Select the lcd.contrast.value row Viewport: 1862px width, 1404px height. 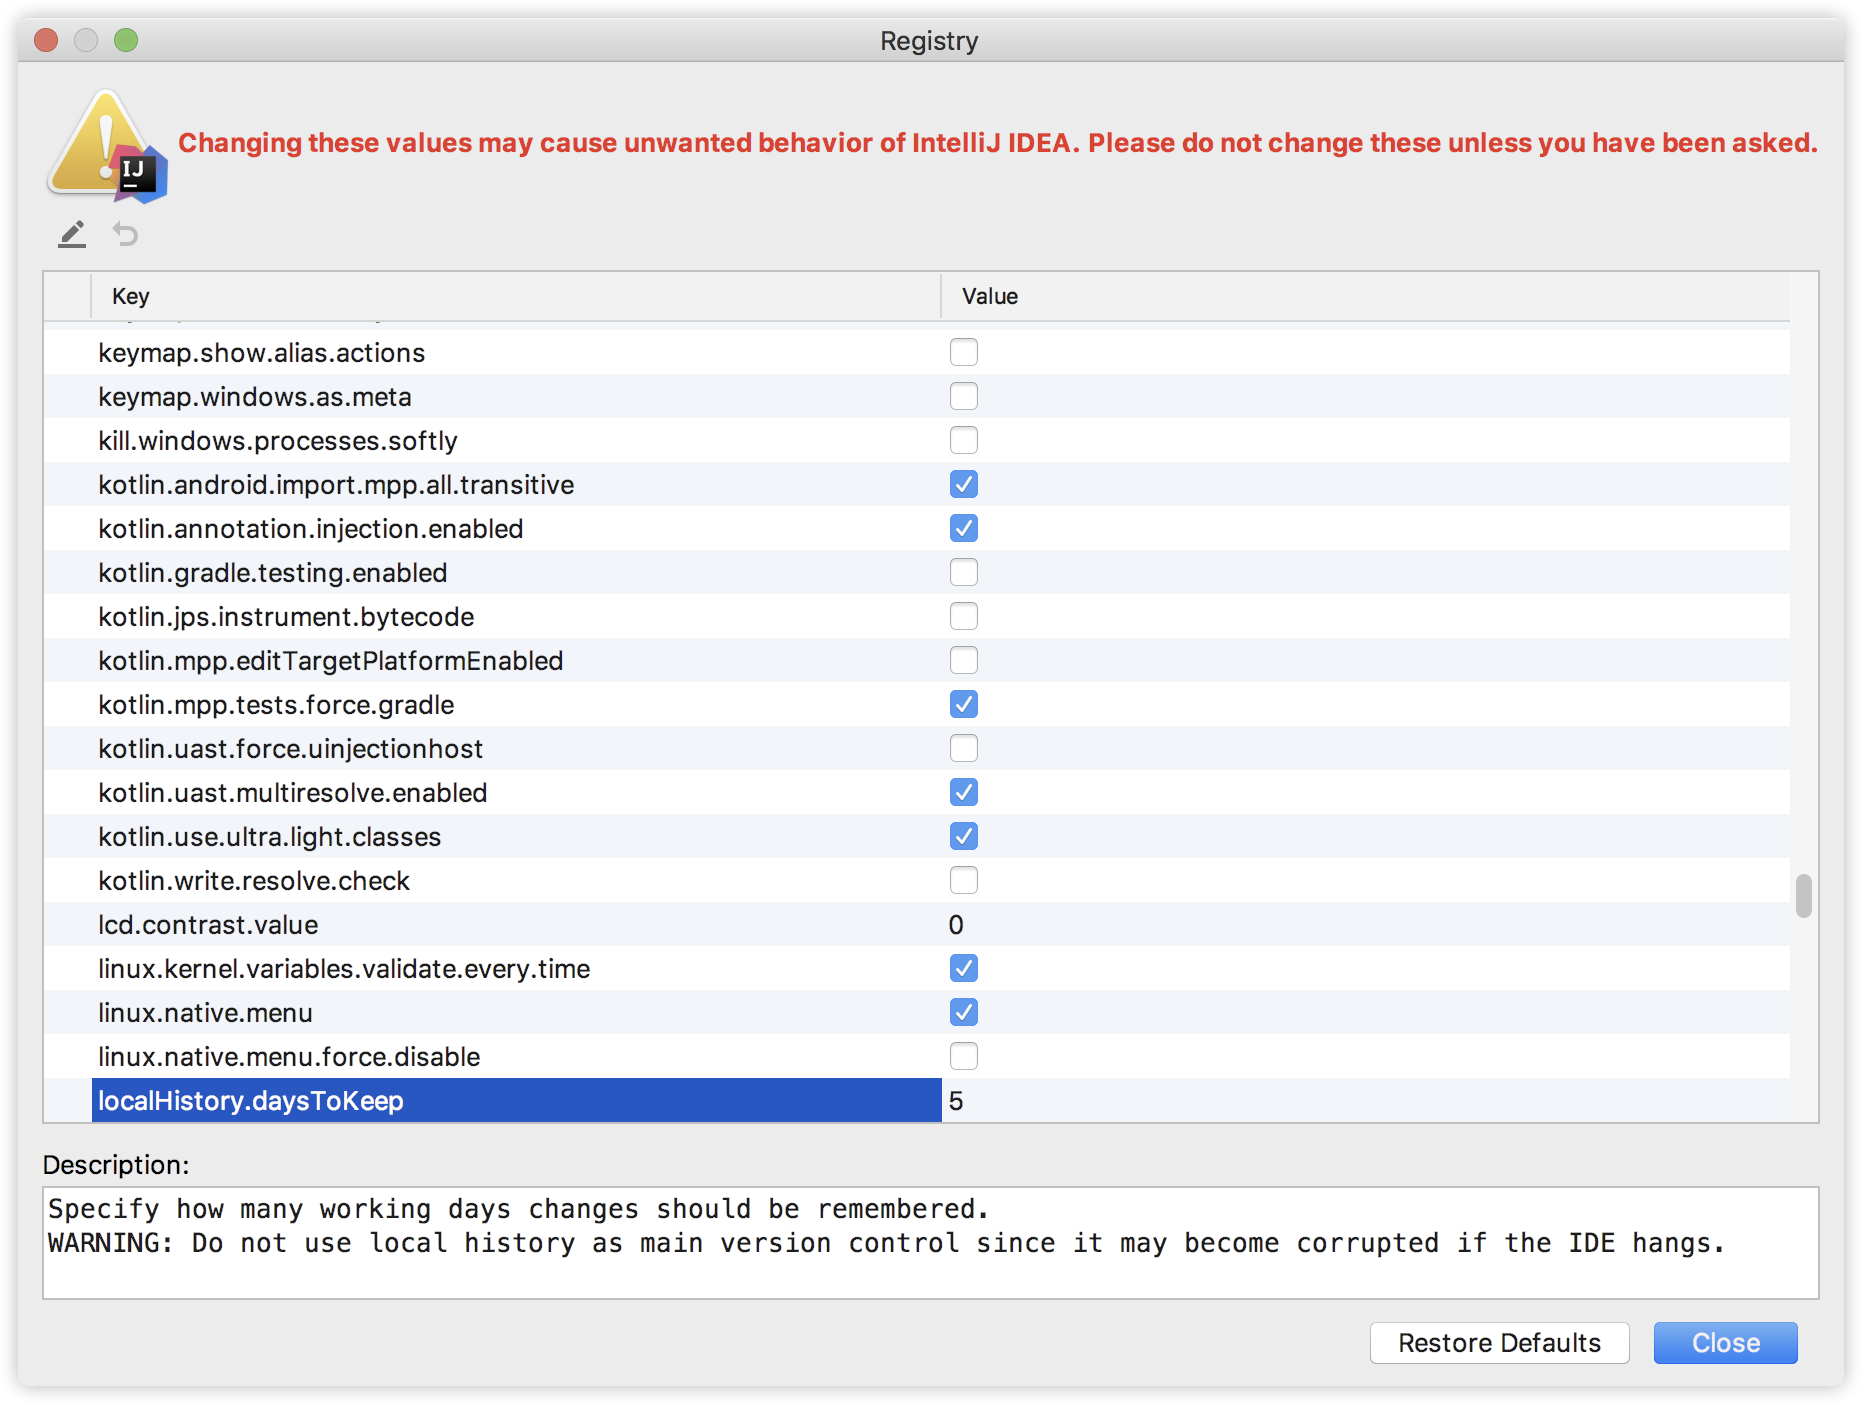click(x=208, y=925)
